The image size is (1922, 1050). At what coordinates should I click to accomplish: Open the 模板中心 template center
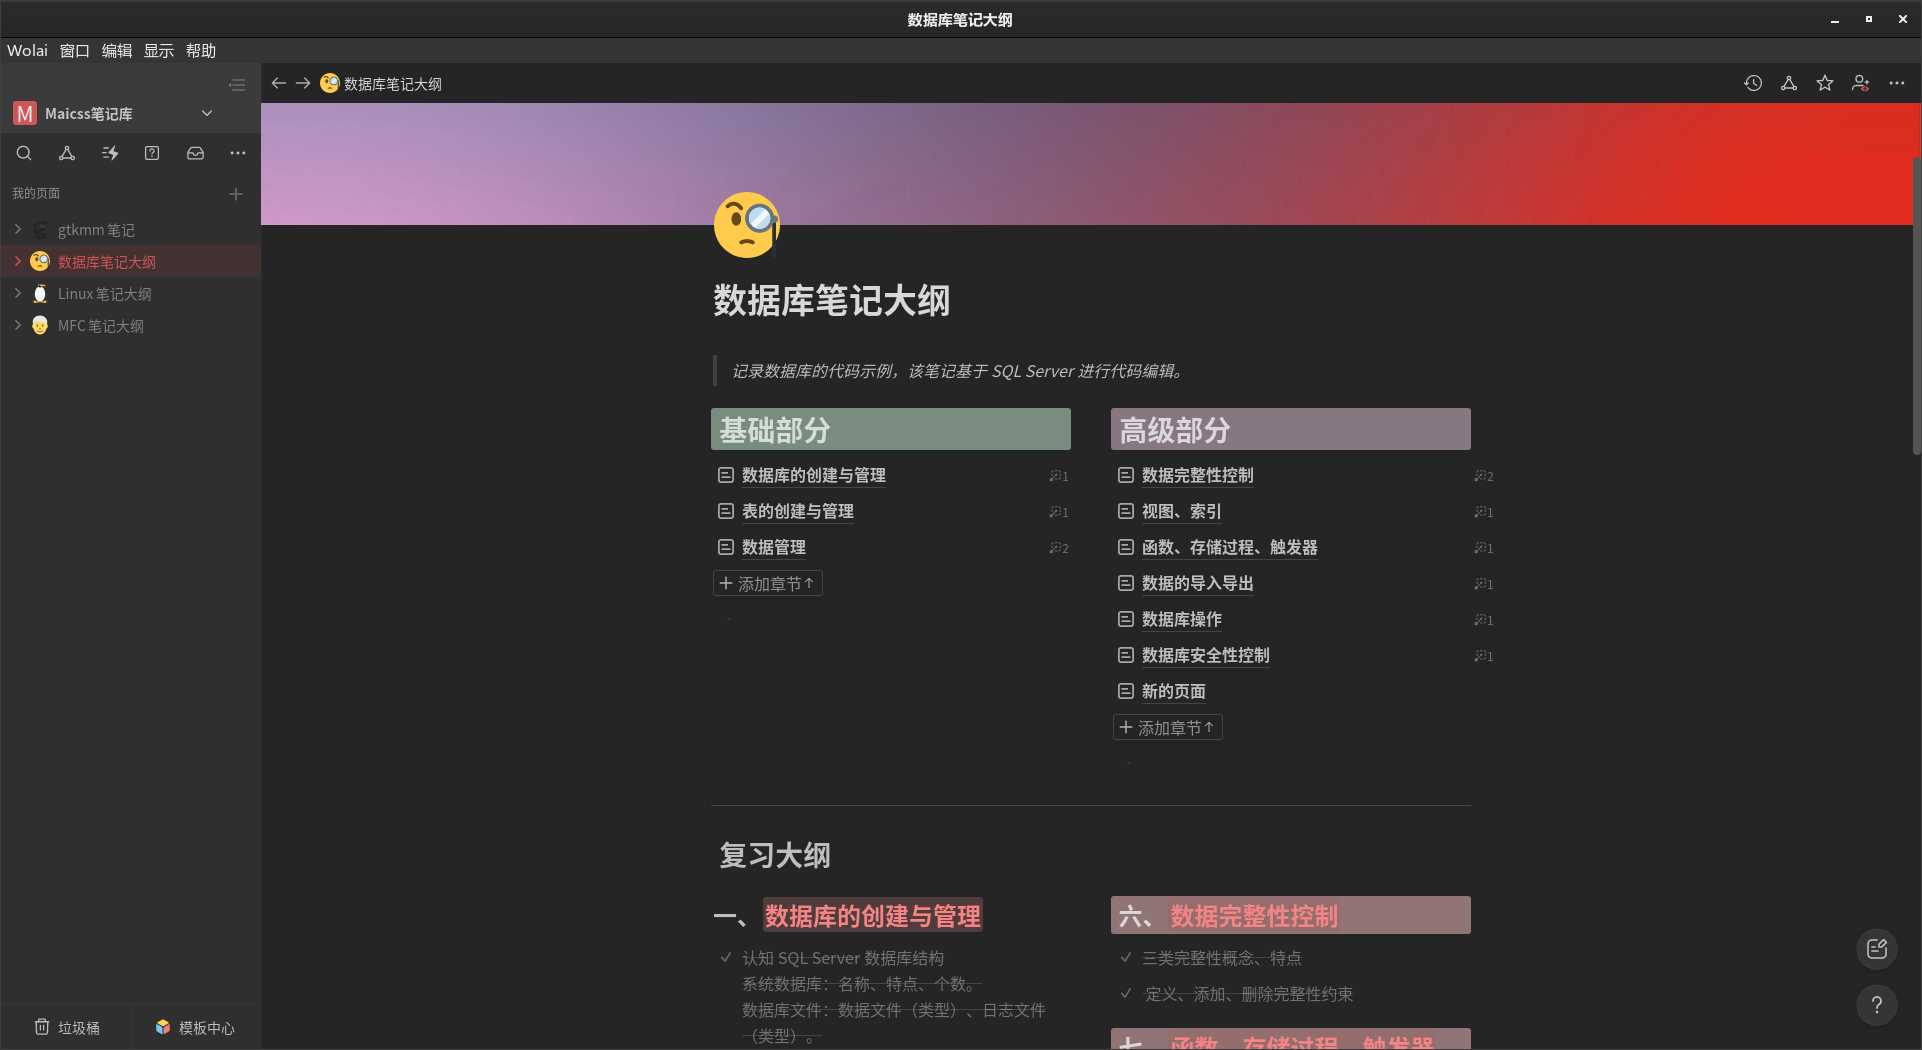click(x=195, y=1028)
